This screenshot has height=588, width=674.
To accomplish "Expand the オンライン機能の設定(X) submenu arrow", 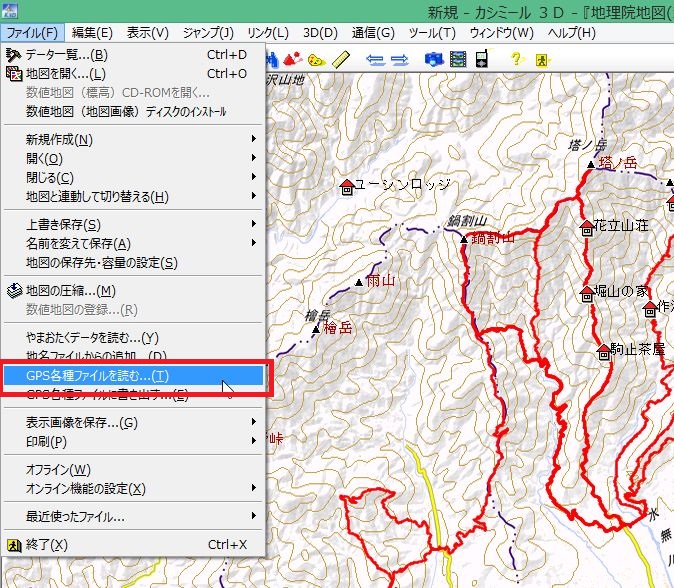I will point(254,488).
